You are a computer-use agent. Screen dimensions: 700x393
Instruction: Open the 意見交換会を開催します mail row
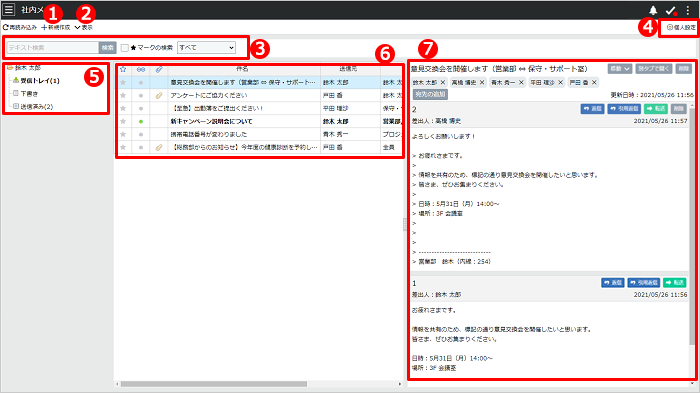click(243, 83)
